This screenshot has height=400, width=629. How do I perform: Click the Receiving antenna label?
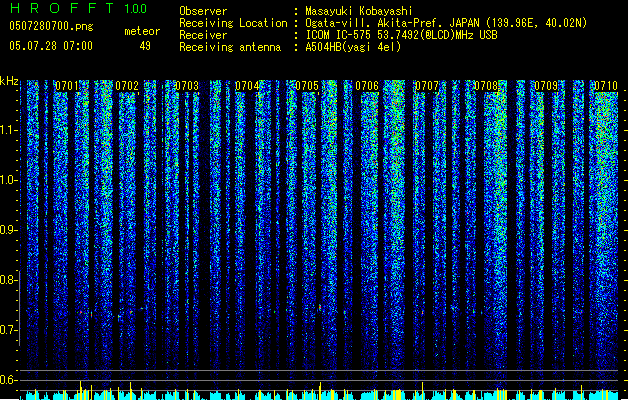pos(230,47)
